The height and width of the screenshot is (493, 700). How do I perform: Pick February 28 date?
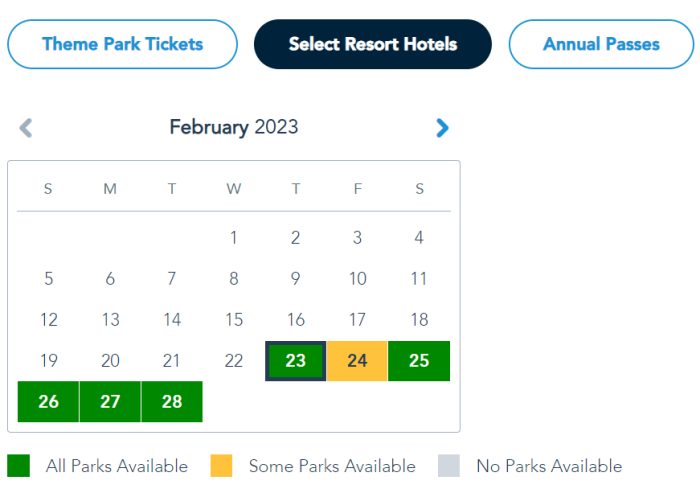point(172,402)
